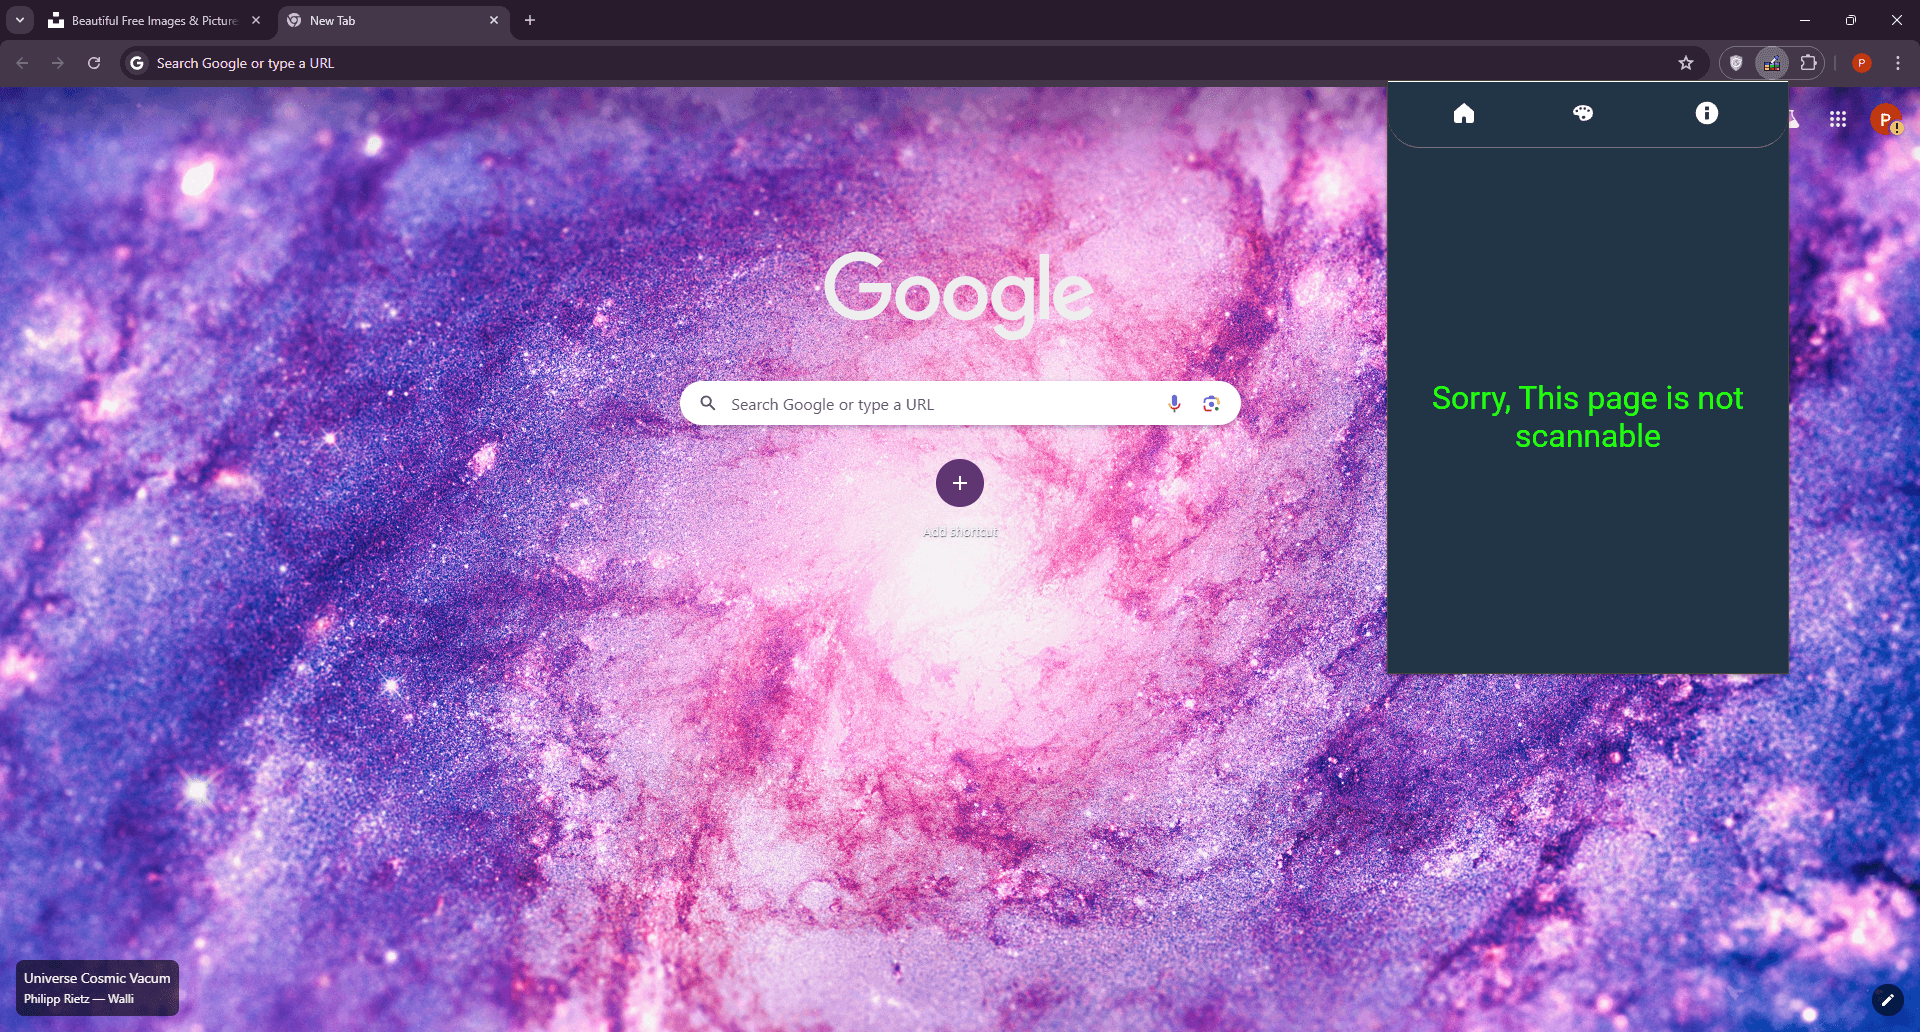This screenshot has width=1920, height=1032.
Task: Customize Chrome with the pencil button
Action: (1888, 1000)
